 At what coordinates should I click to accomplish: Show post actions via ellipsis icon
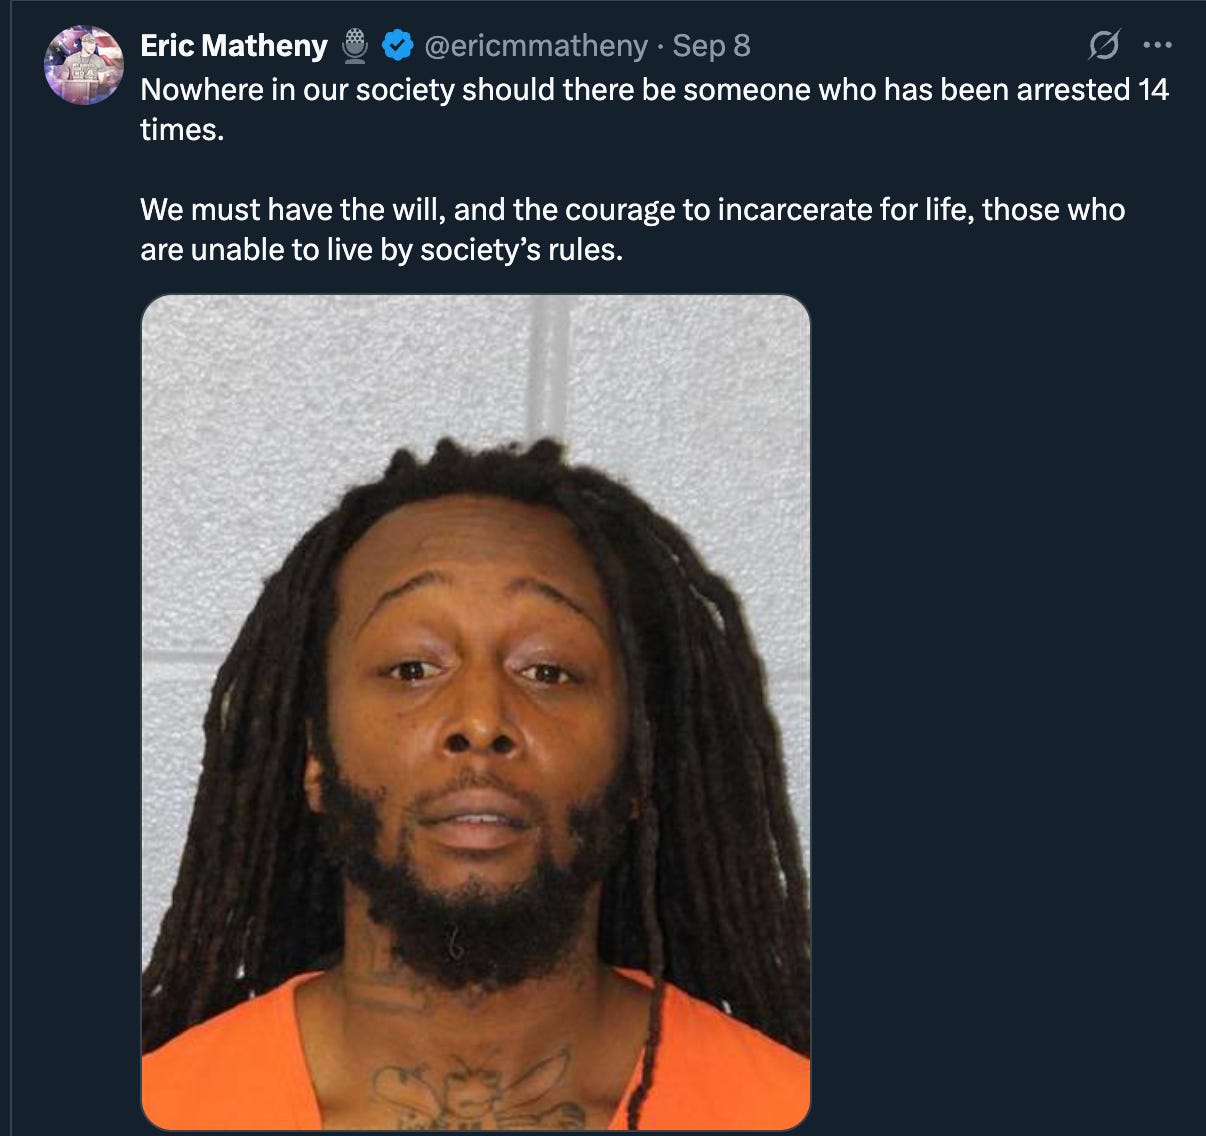pyautogui.click(x=1157, y=45)
